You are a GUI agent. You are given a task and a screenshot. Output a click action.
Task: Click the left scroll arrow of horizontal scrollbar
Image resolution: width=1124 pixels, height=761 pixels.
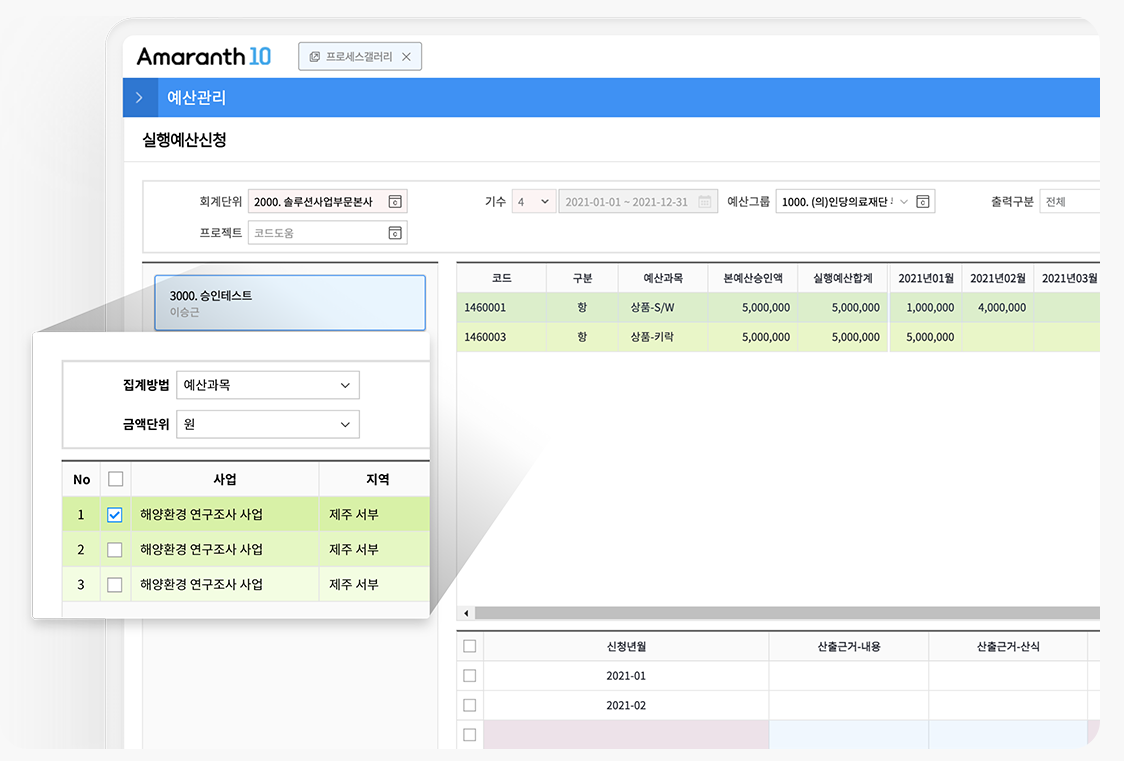click(466, 613)
